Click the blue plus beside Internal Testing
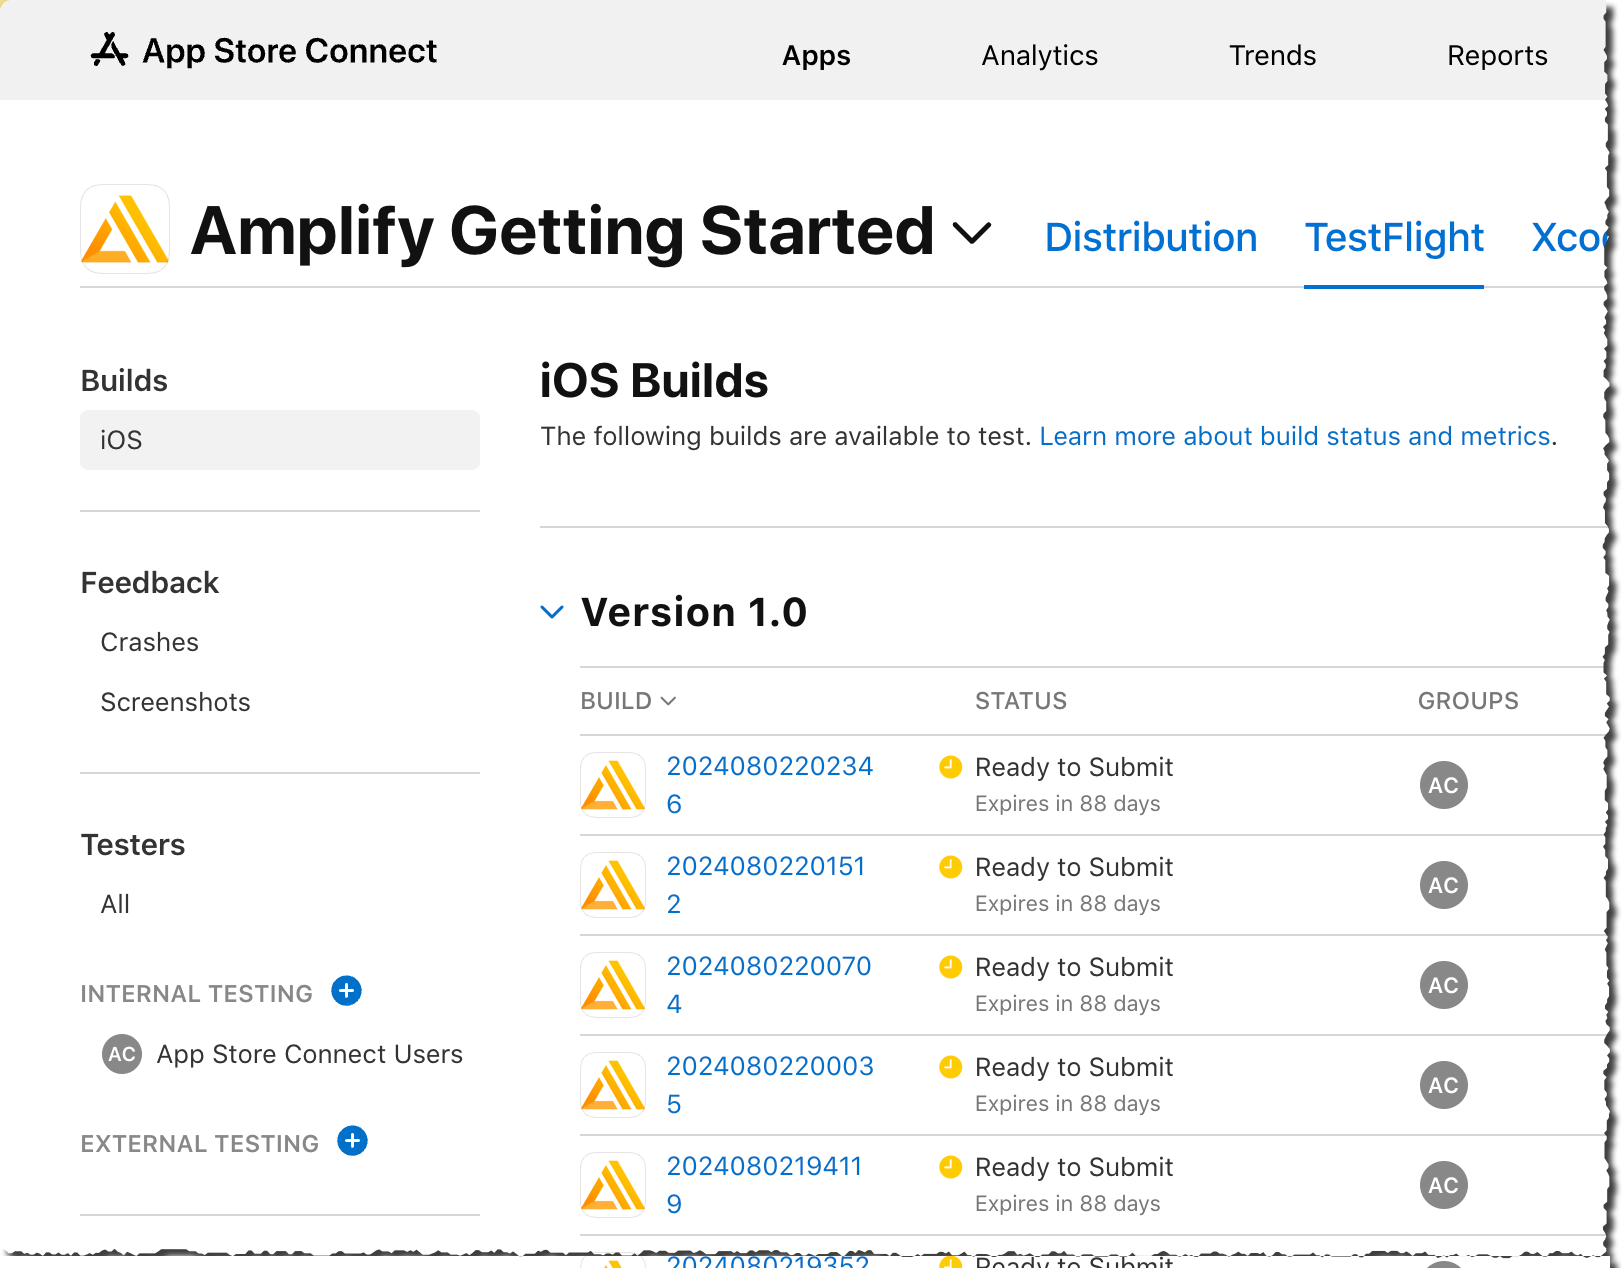The image size is (1622, 1268). point(346,991)
